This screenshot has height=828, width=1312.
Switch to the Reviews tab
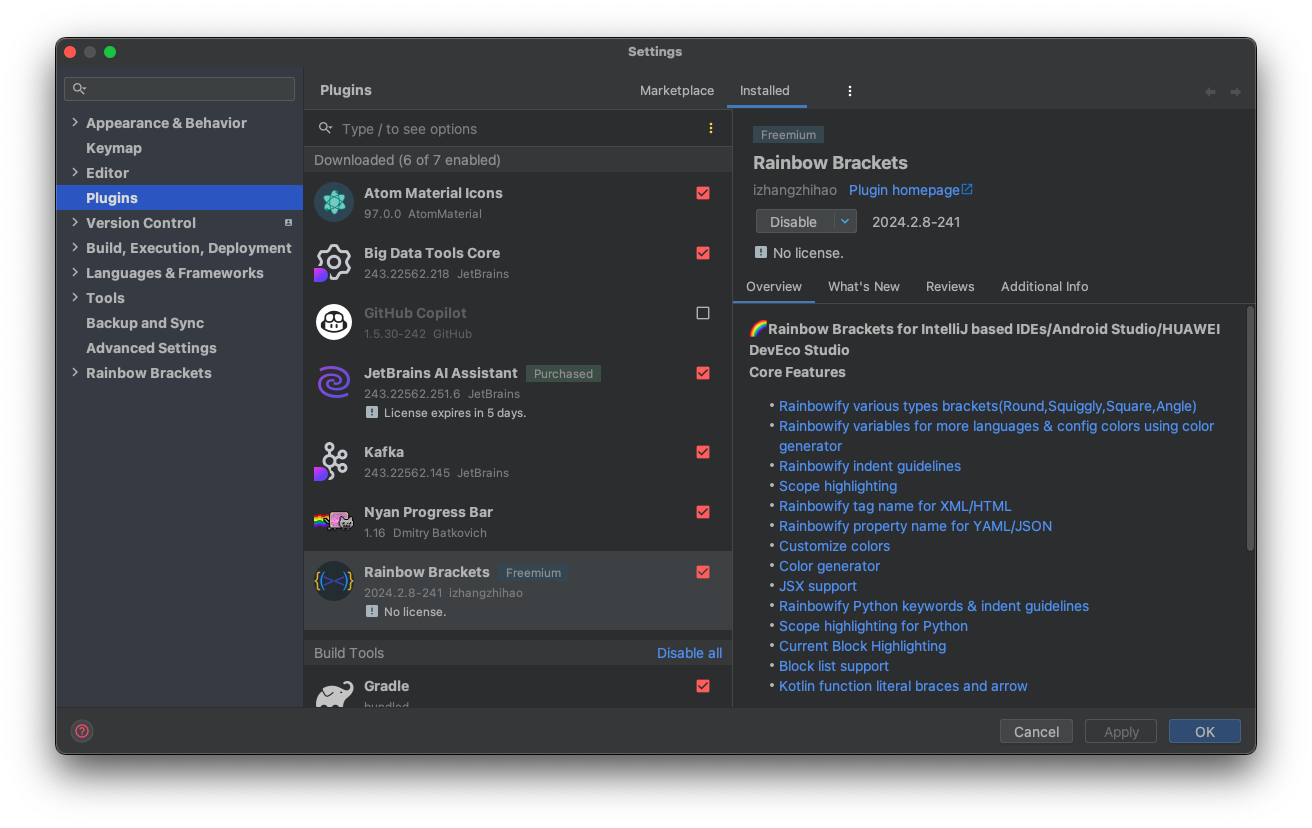[950, 286]
